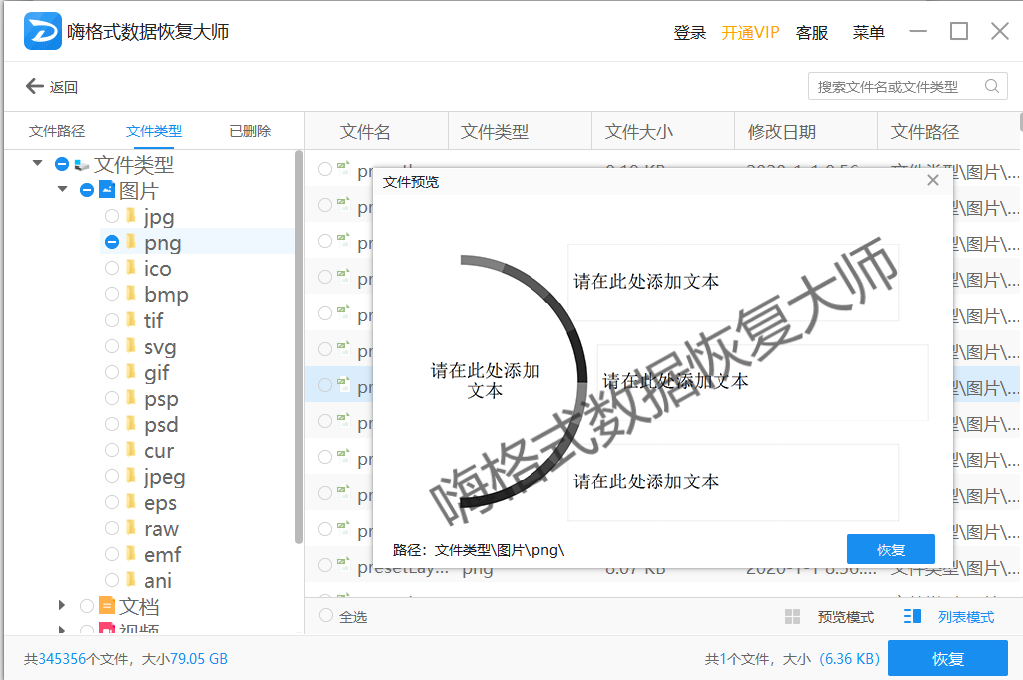Sort by the 文件类型 column header
Image resolution: width=1023 pixels, height=680 pixels.
pyautogui.click(x=495, y=132)
